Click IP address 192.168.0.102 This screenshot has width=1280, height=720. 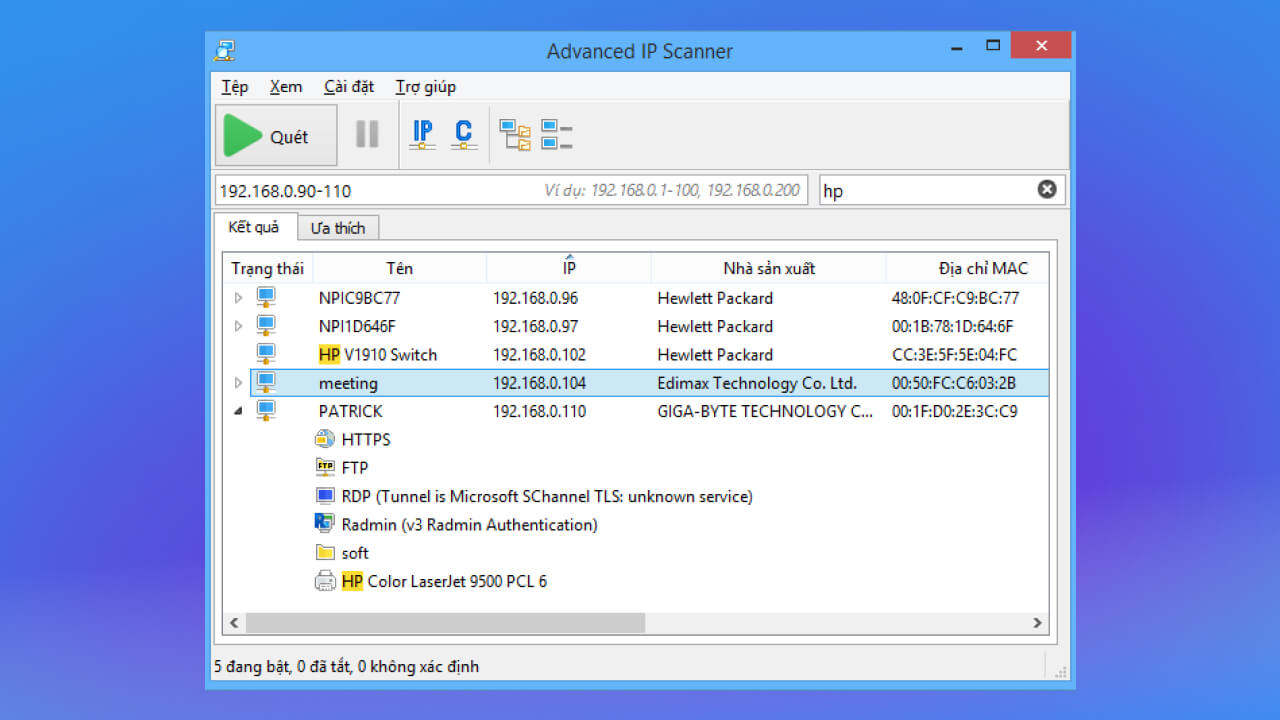coord(539,355)
